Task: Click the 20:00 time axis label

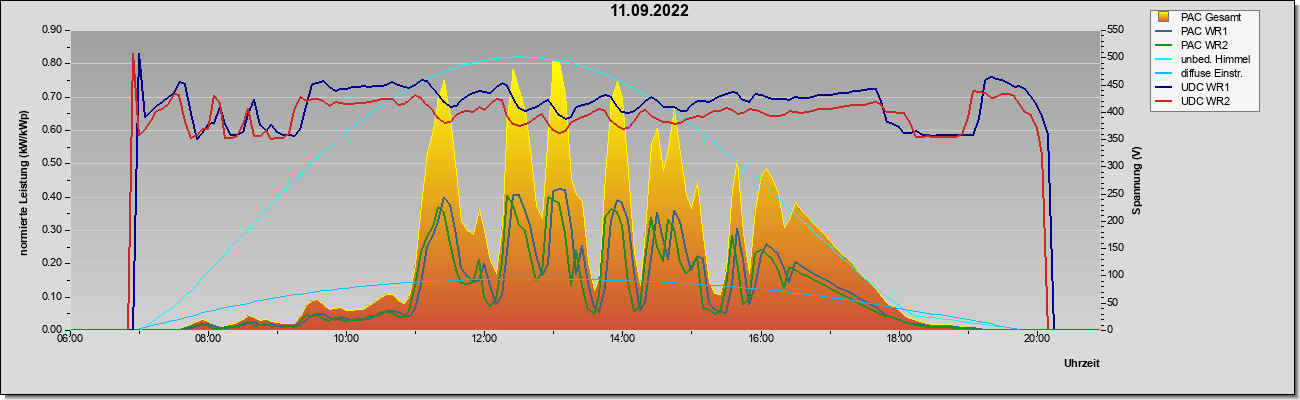Action: click(x=1037, y=340)
